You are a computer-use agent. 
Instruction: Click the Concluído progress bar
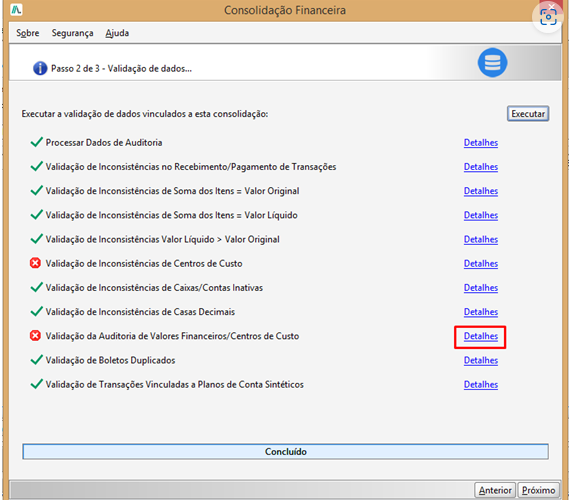pos(285,451)
